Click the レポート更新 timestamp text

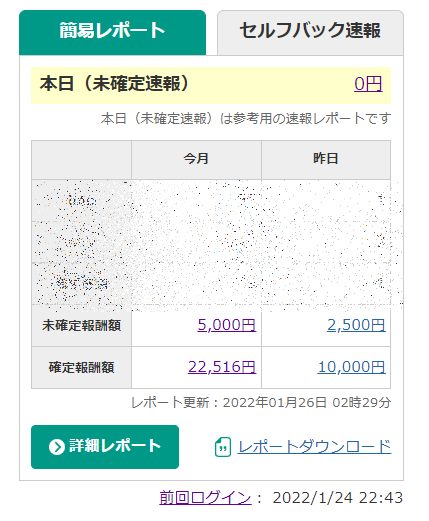coord(261,403)
